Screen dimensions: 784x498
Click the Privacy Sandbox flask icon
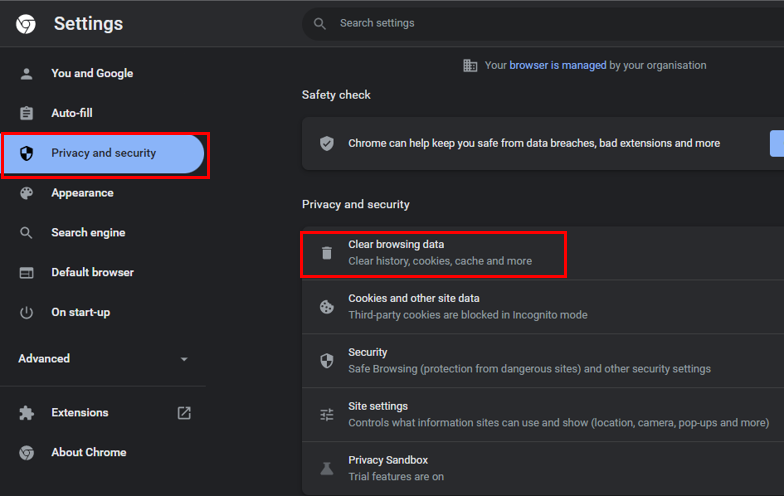click(326, 468)
